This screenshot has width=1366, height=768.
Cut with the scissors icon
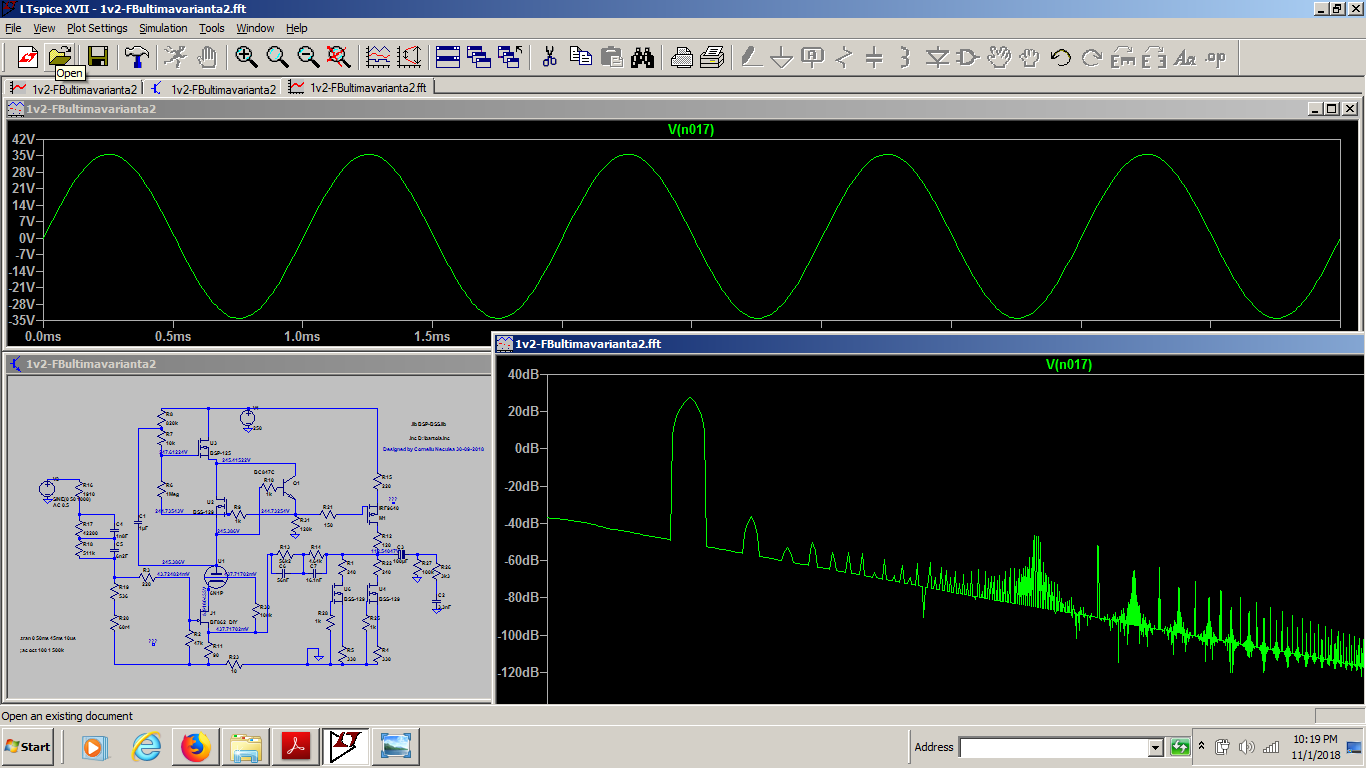(549, 56)
